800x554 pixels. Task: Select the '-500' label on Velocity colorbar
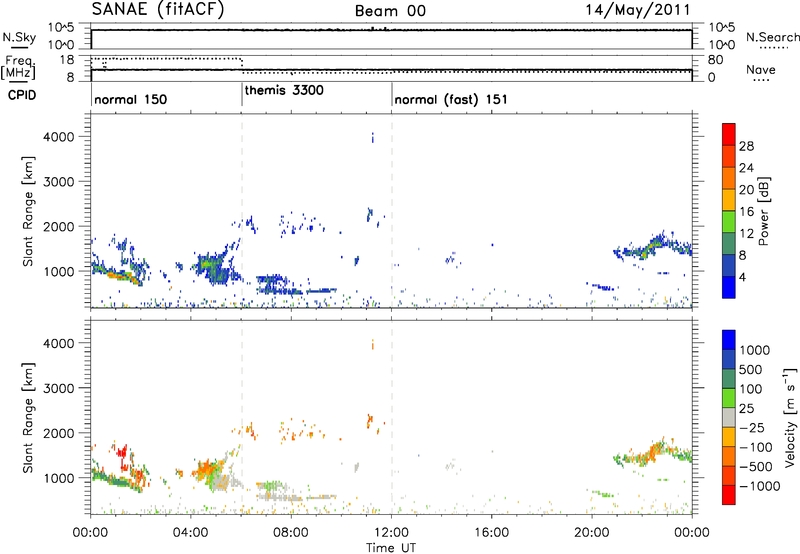pyautogui.click(x=755, y=466)
